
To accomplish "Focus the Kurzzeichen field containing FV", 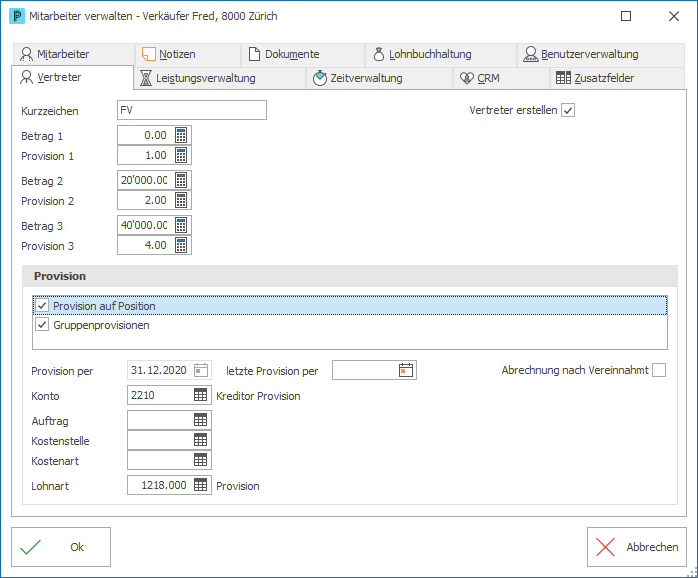I will [192, 110].
